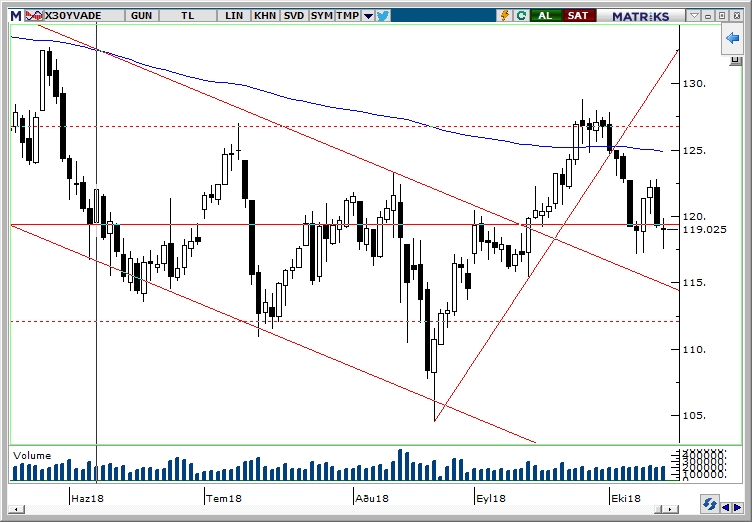Click the blue right triangle navigation button

pos(737,507)
